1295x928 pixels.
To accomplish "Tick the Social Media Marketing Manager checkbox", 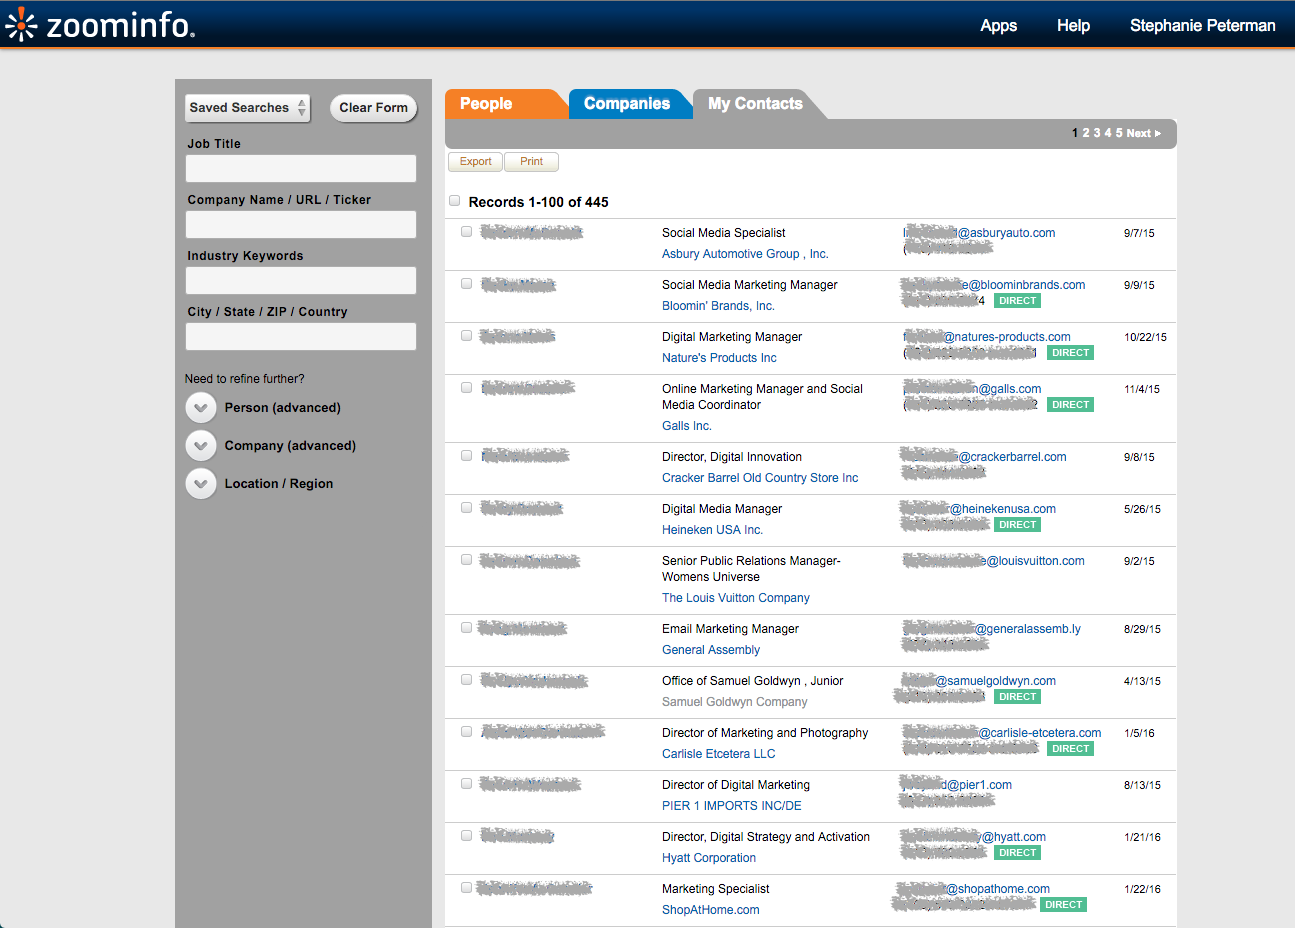I will click(x=466, y=284).
